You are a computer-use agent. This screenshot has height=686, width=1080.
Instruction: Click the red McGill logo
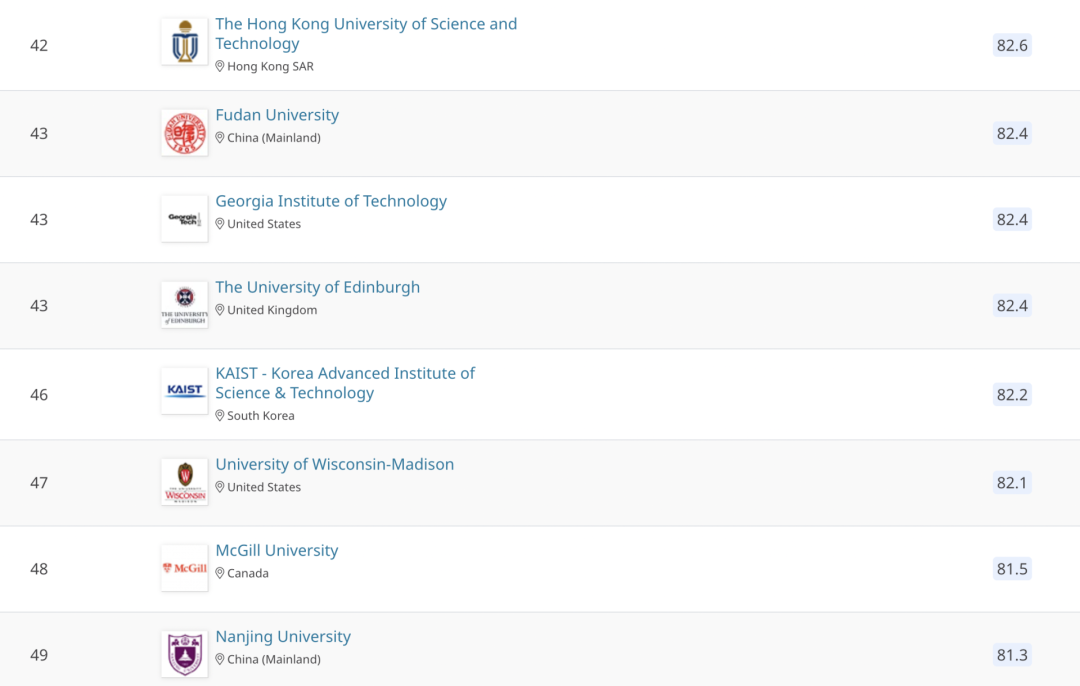point(184,568)
